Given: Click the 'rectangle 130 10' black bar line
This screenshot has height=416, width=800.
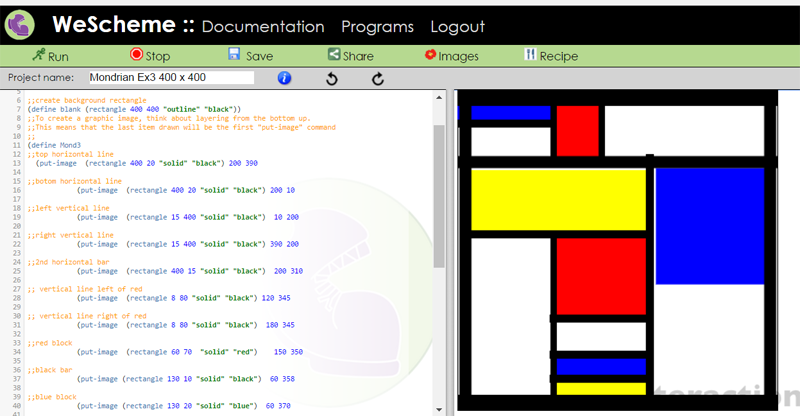Looking at the screenshot, I should (186, 379).
